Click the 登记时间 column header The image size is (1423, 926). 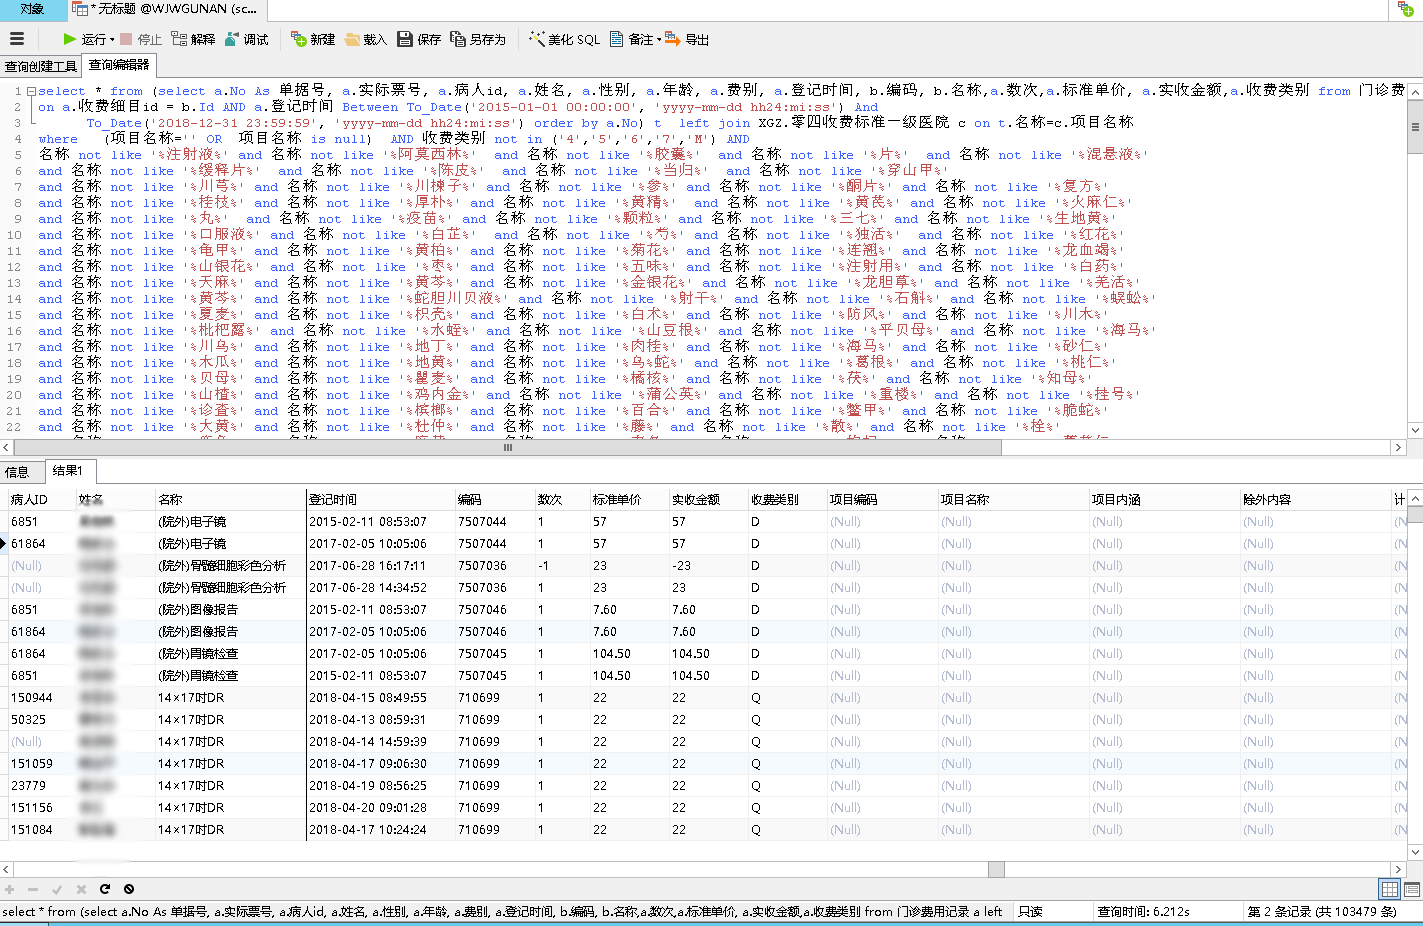coord(333,499)
